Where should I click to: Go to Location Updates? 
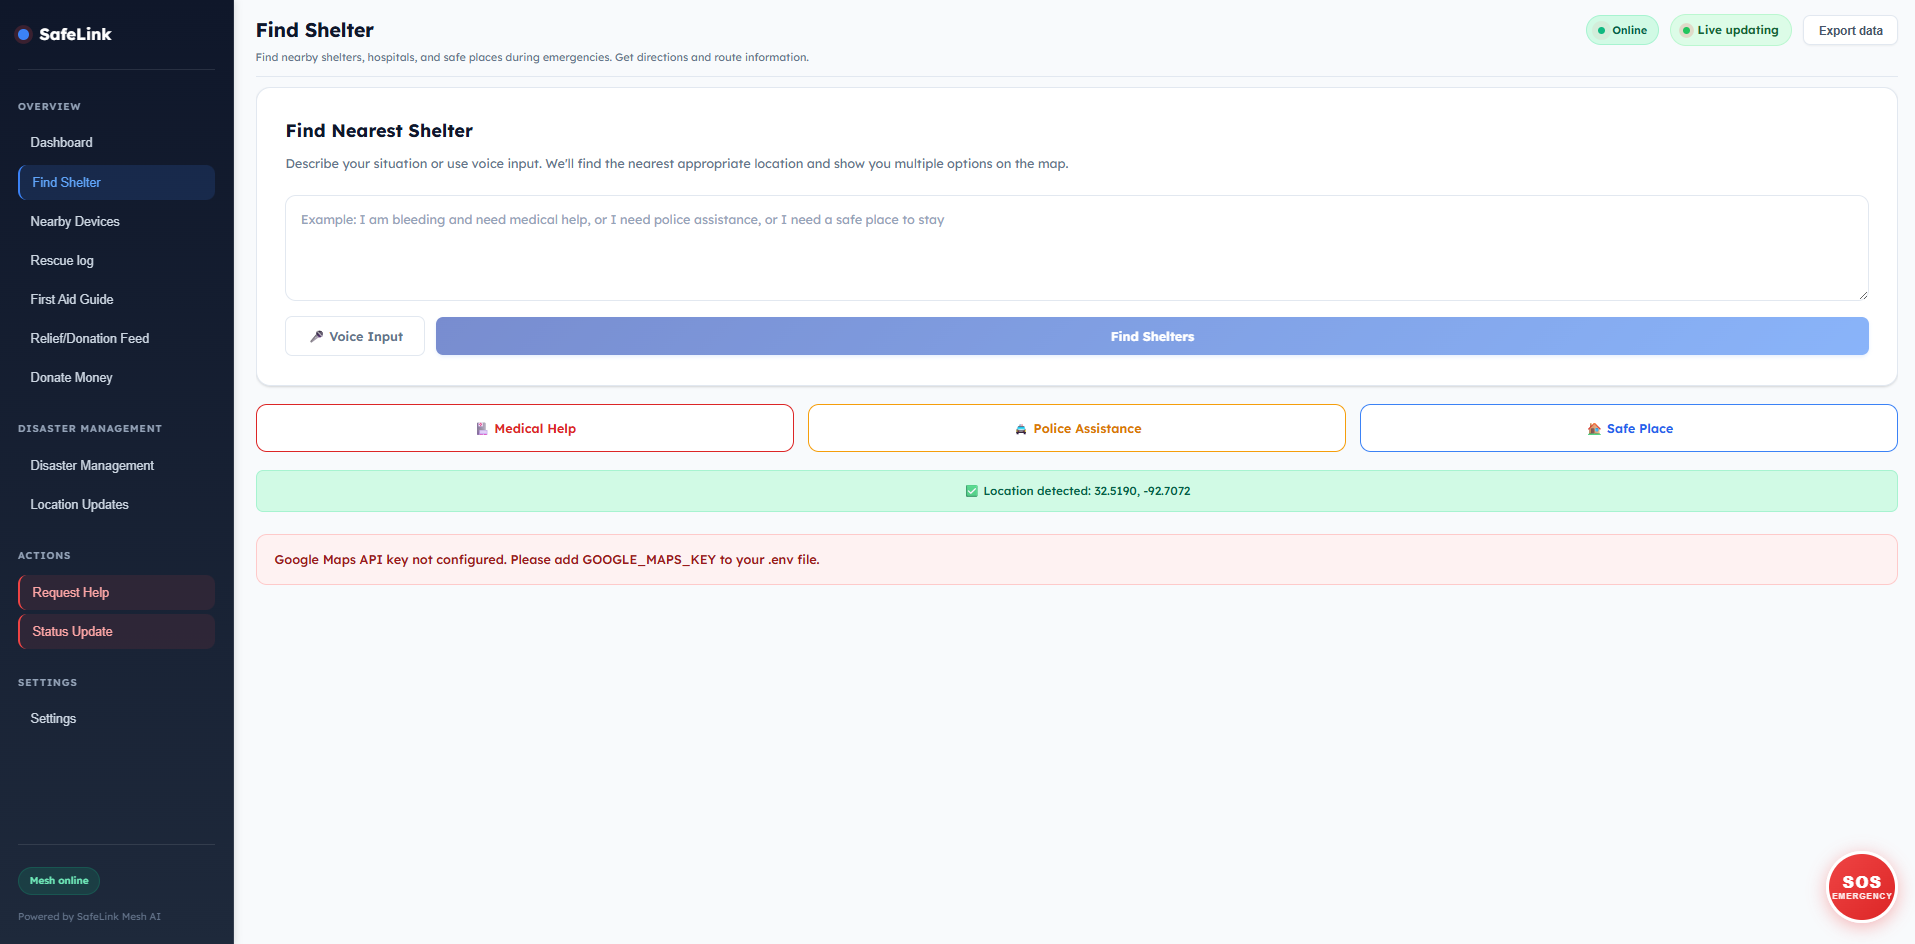click(x=116, y=504)
